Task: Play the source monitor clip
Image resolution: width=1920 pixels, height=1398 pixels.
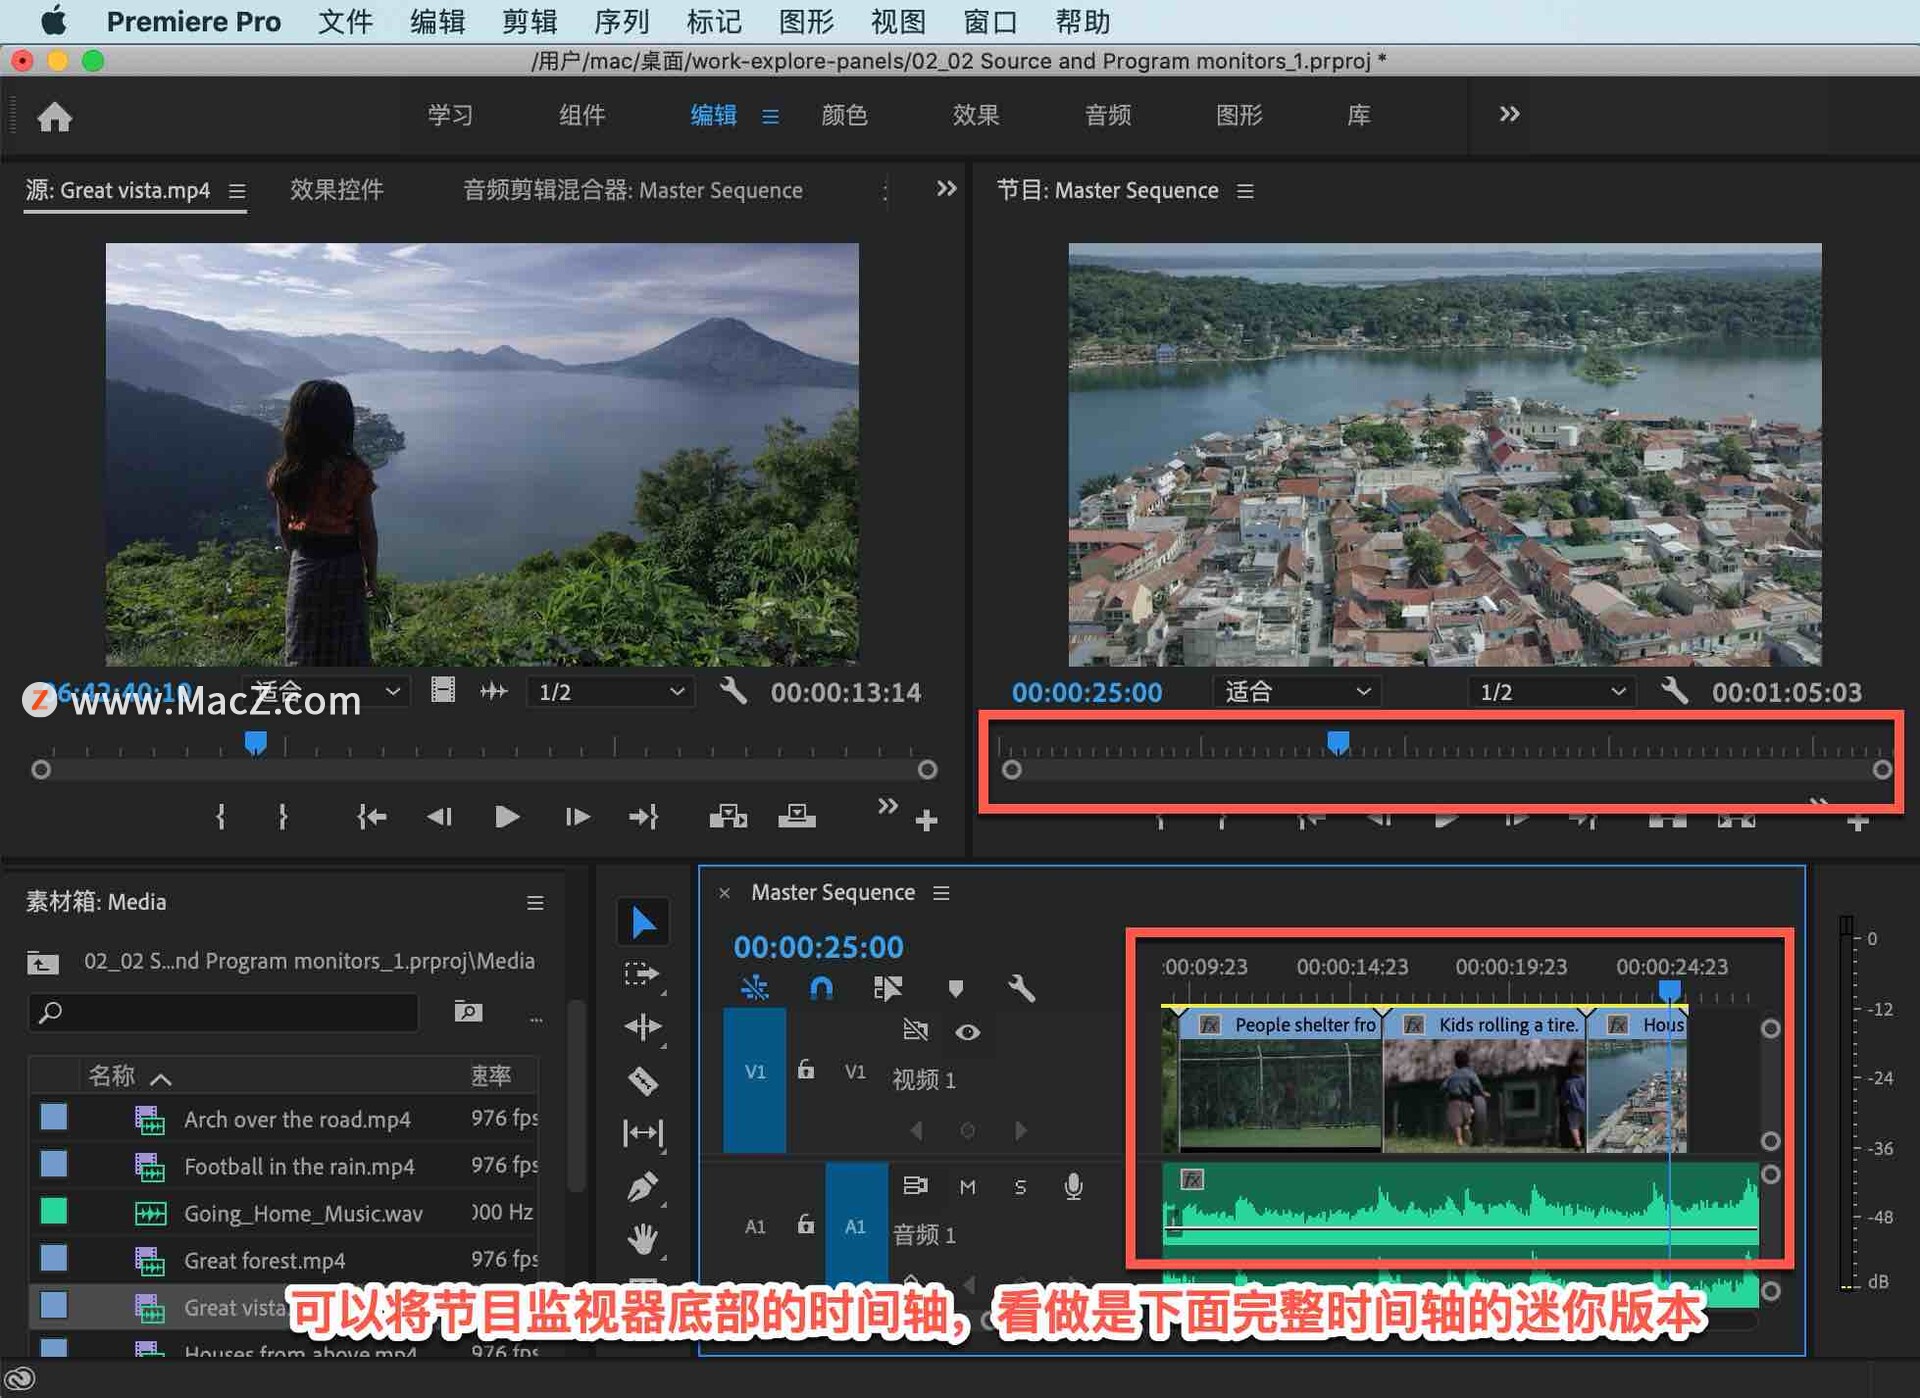Action: point(507,817)
